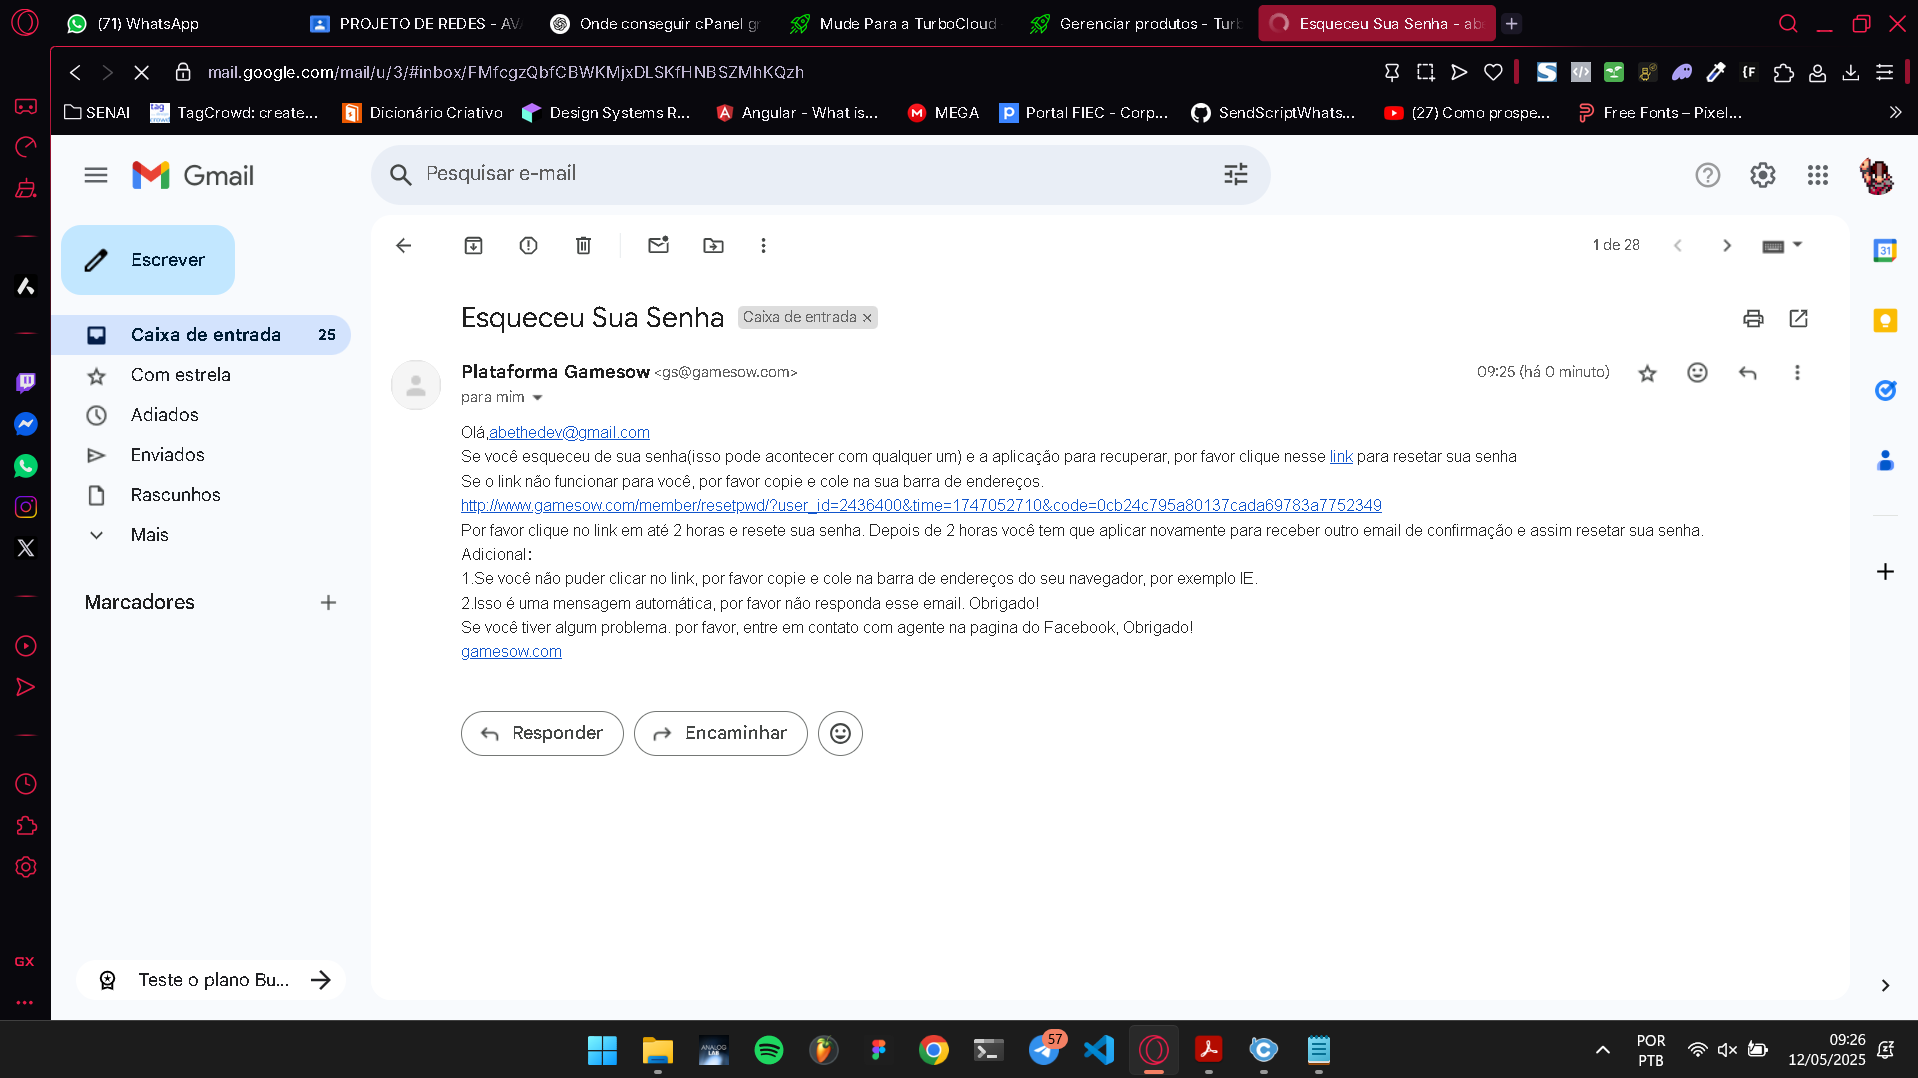Viewport: 1918px width, 1078px height.
Task: Switch to 'Gerenciar produtos' tab
Action: coord(1135,23)
